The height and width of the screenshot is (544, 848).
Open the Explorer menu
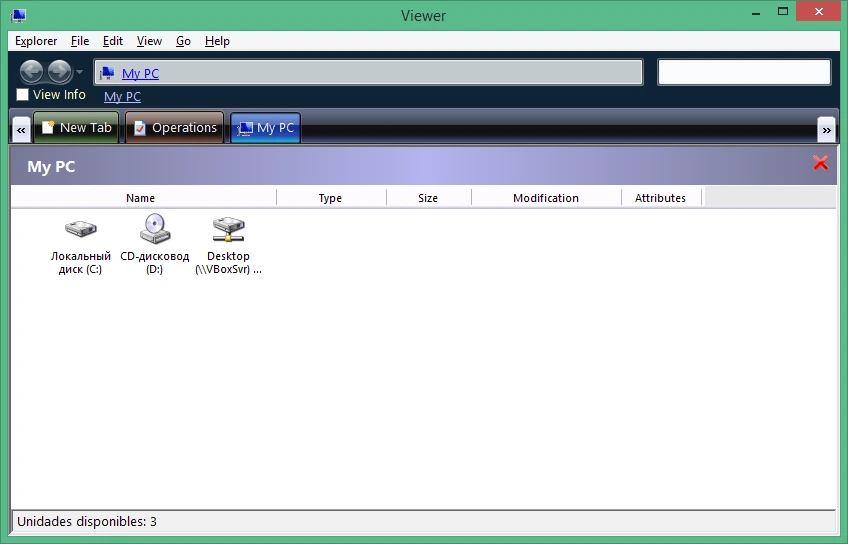(x=36, y=41)
